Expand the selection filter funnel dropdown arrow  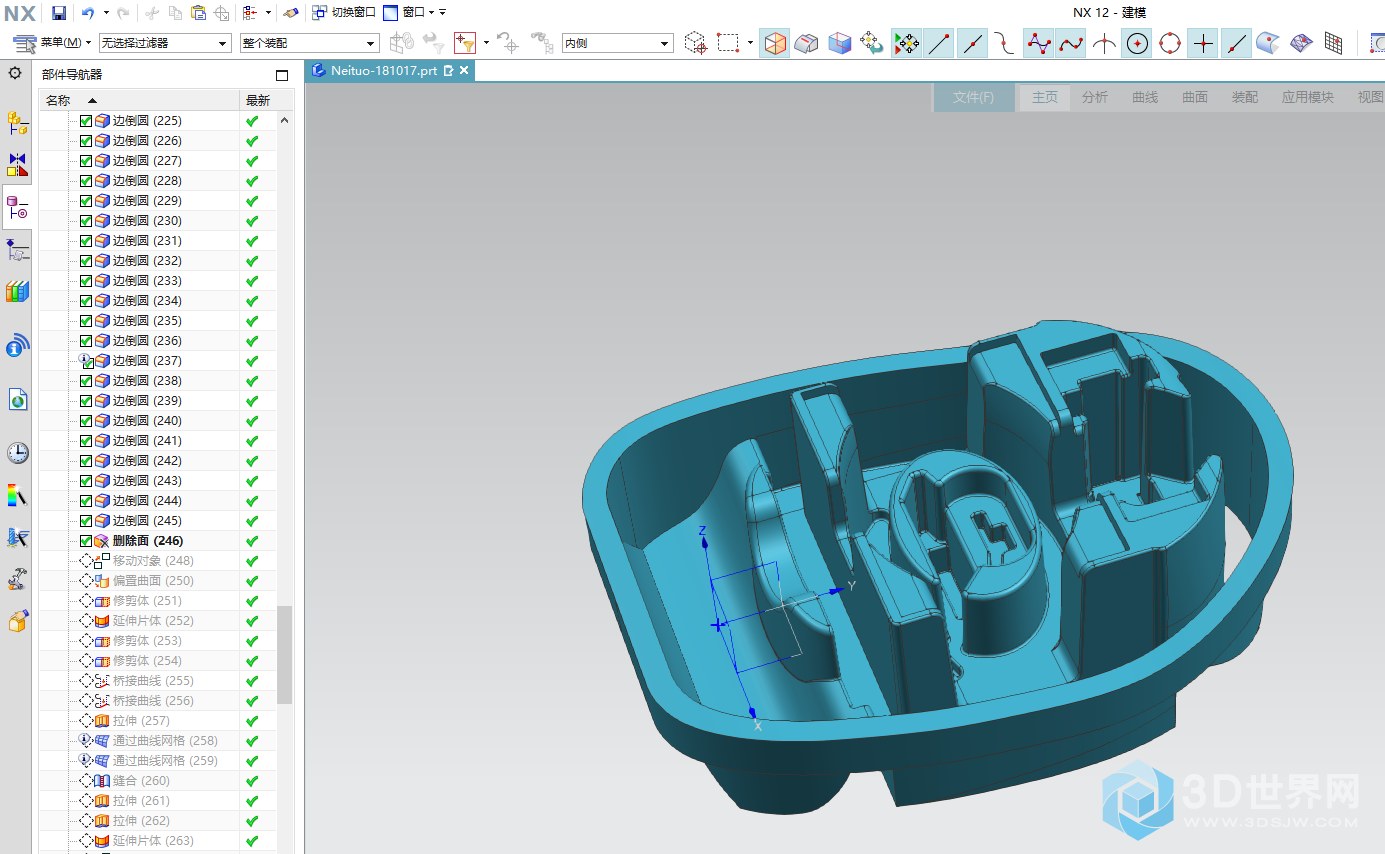click(486, 43)
